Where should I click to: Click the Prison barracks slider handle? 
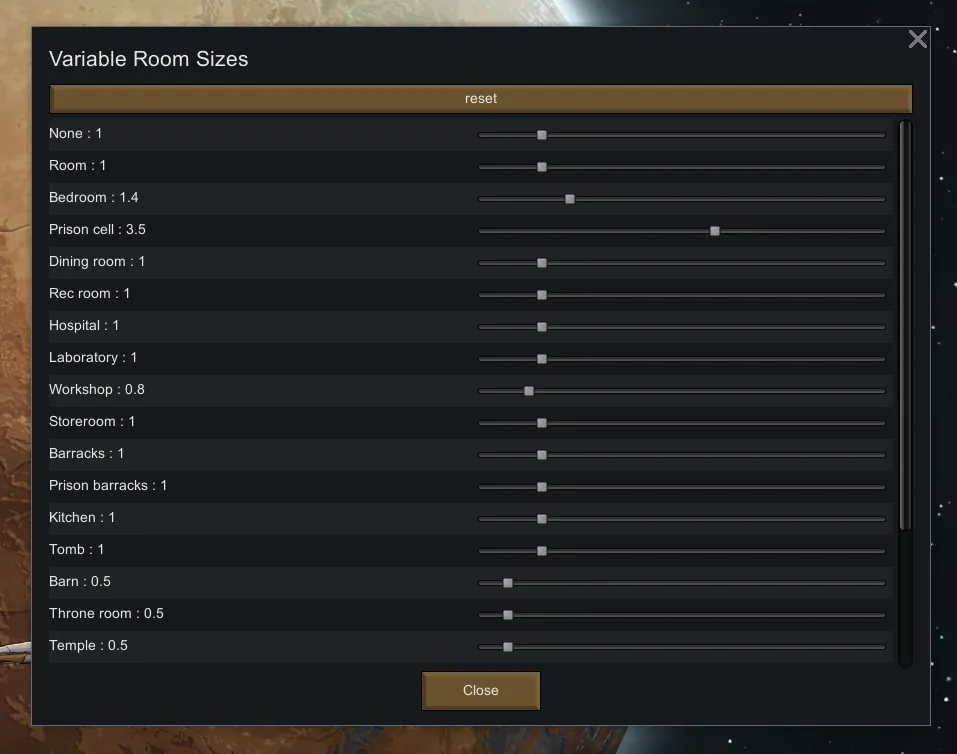[x=542, y=487]
